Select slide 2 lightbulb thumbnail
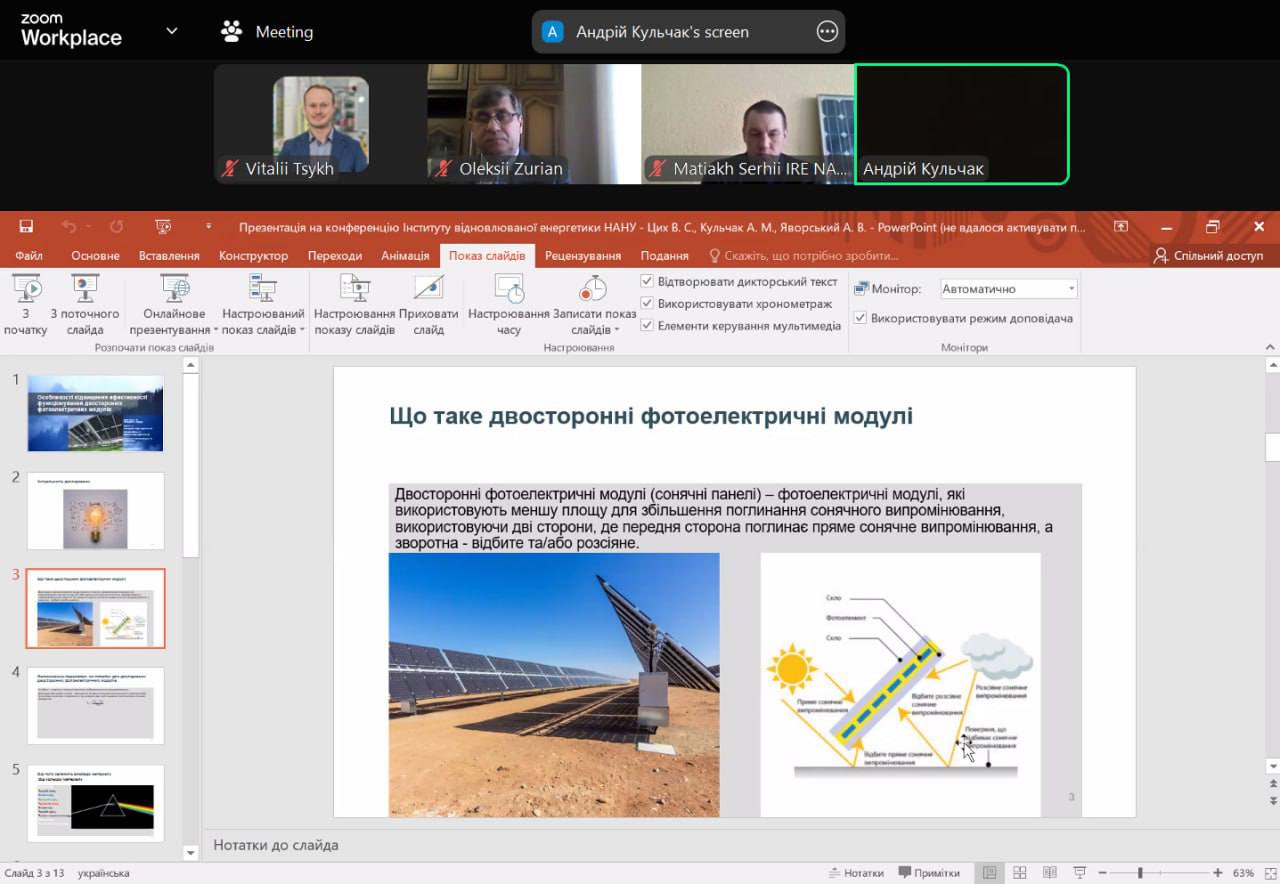 point(95,511)
